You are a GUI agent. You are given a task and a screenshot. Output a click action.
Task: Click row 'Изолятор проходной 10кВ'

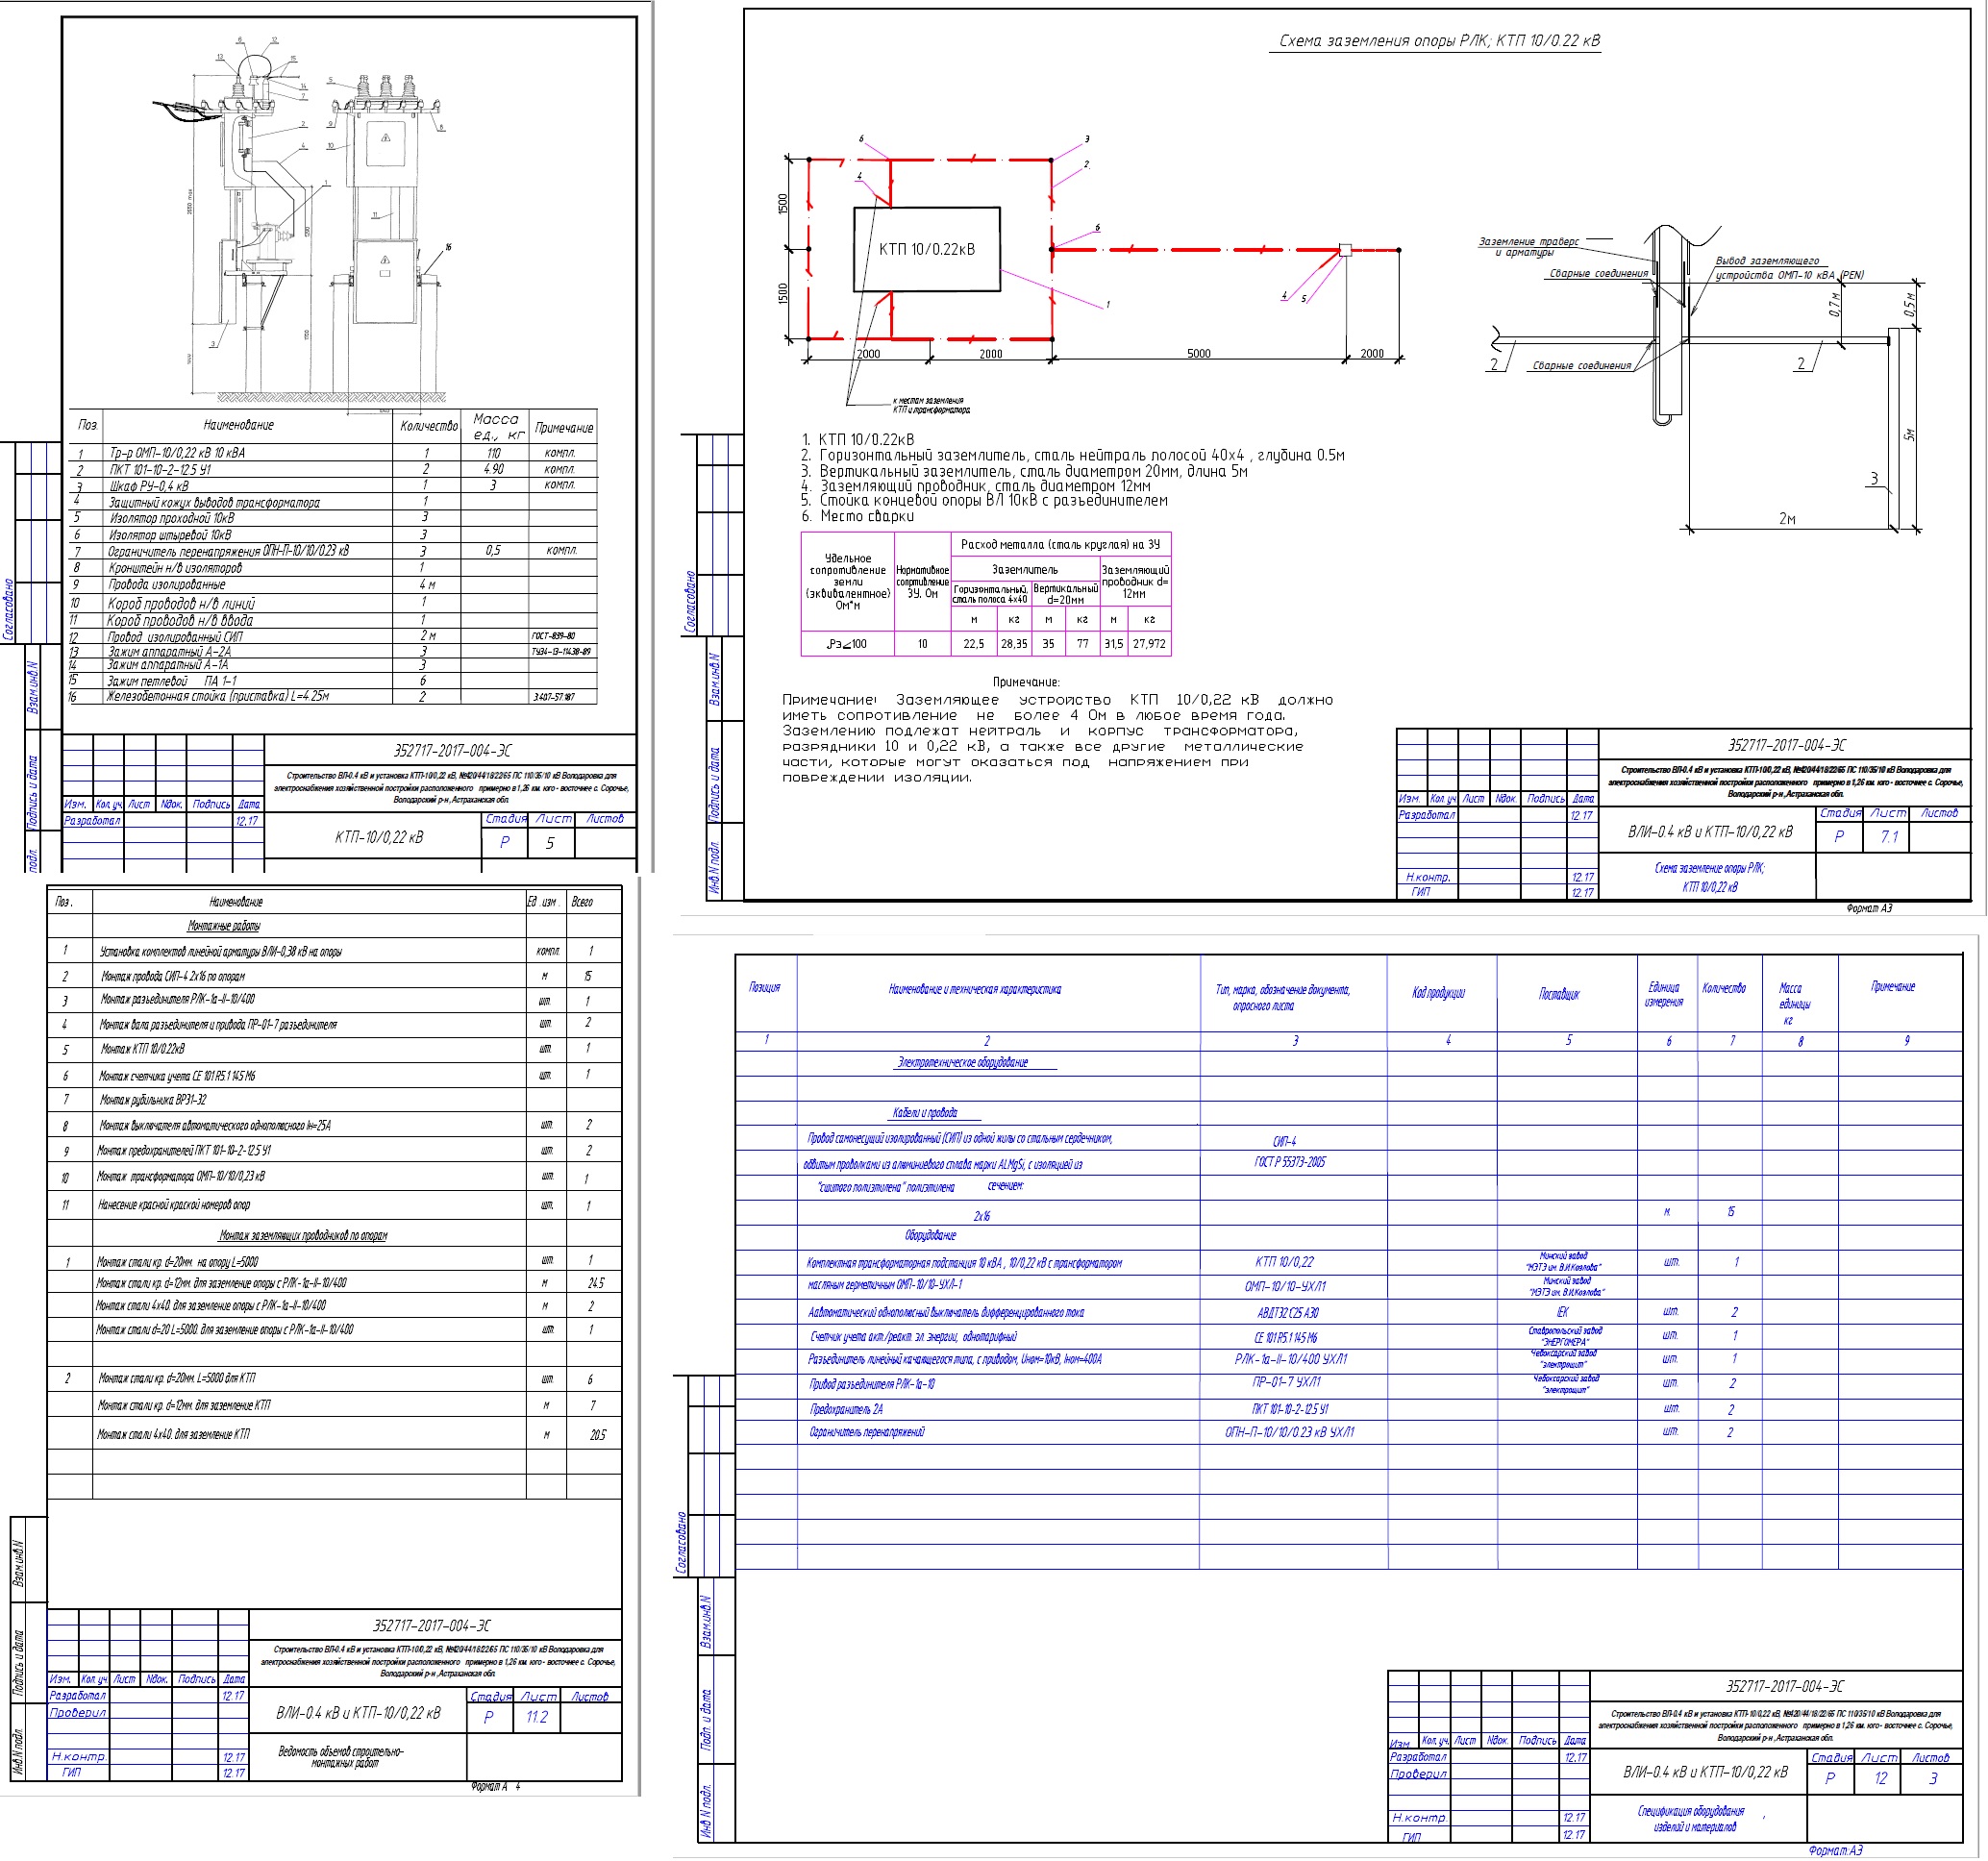(x=333, y=518)
